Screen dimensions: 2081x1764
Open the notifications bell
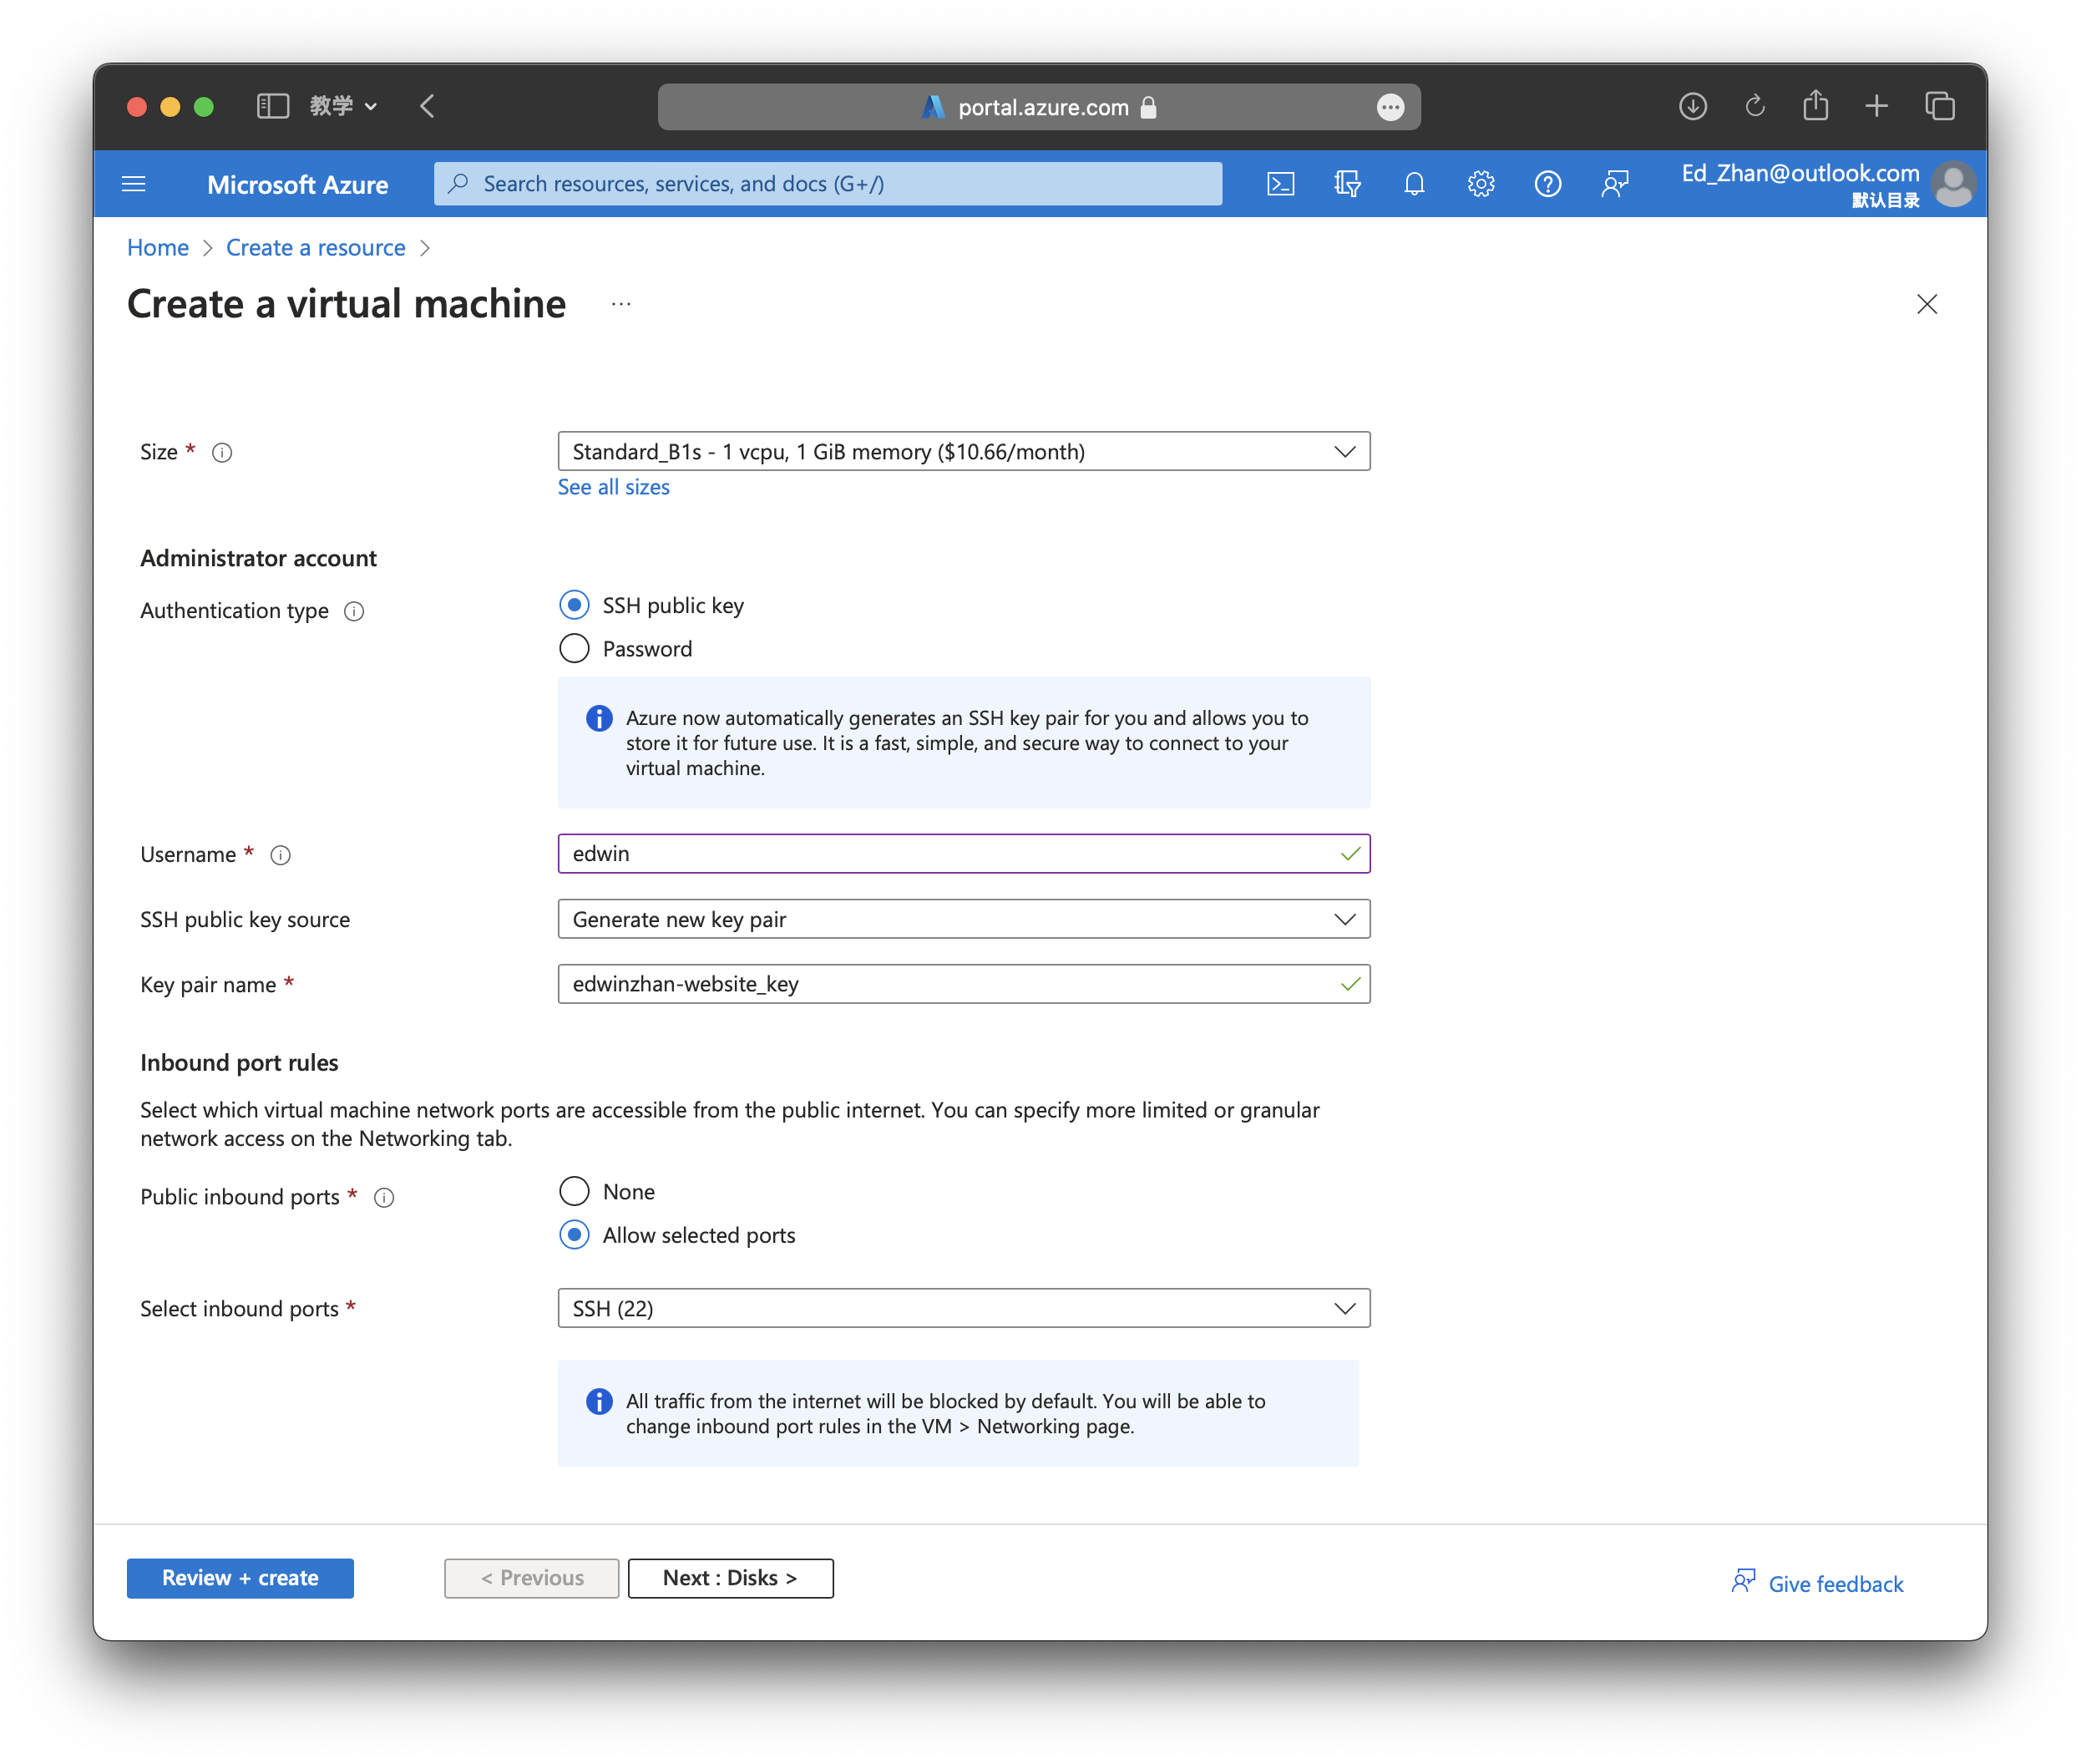coord(1414,184)
